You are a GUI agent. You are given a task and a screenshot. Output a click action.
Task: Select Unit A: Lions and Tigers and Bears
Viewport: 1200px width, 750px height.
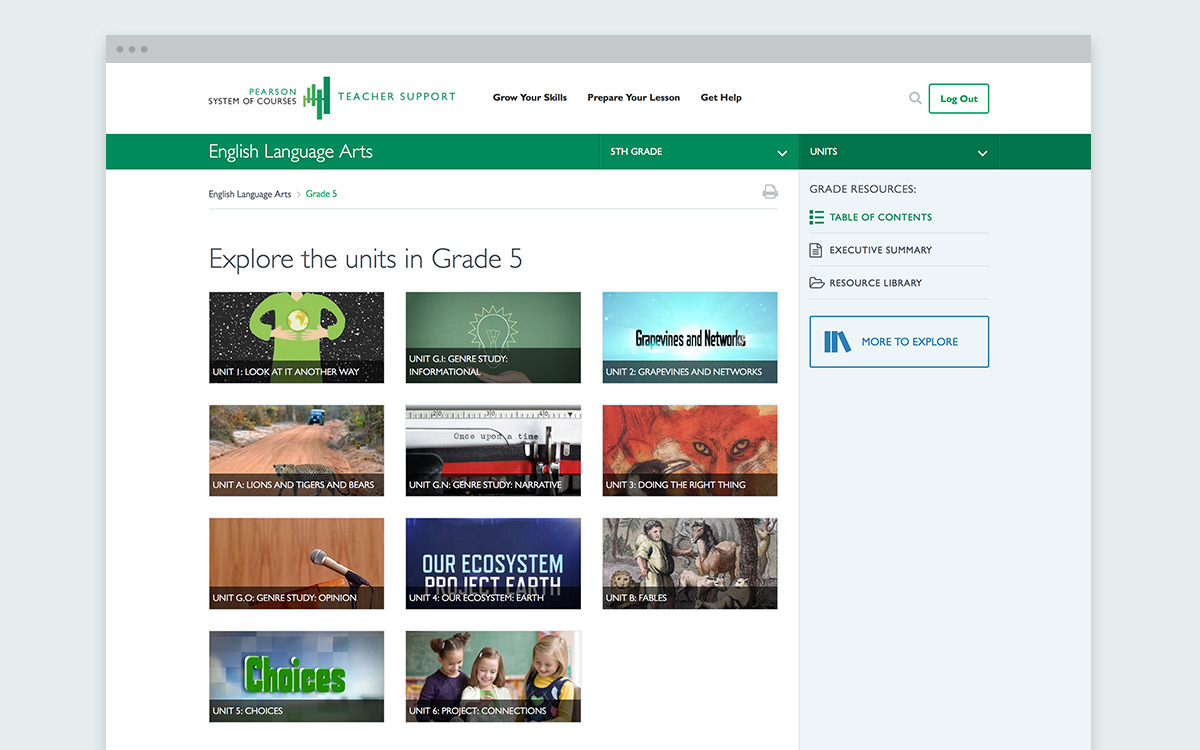(296, 450)
